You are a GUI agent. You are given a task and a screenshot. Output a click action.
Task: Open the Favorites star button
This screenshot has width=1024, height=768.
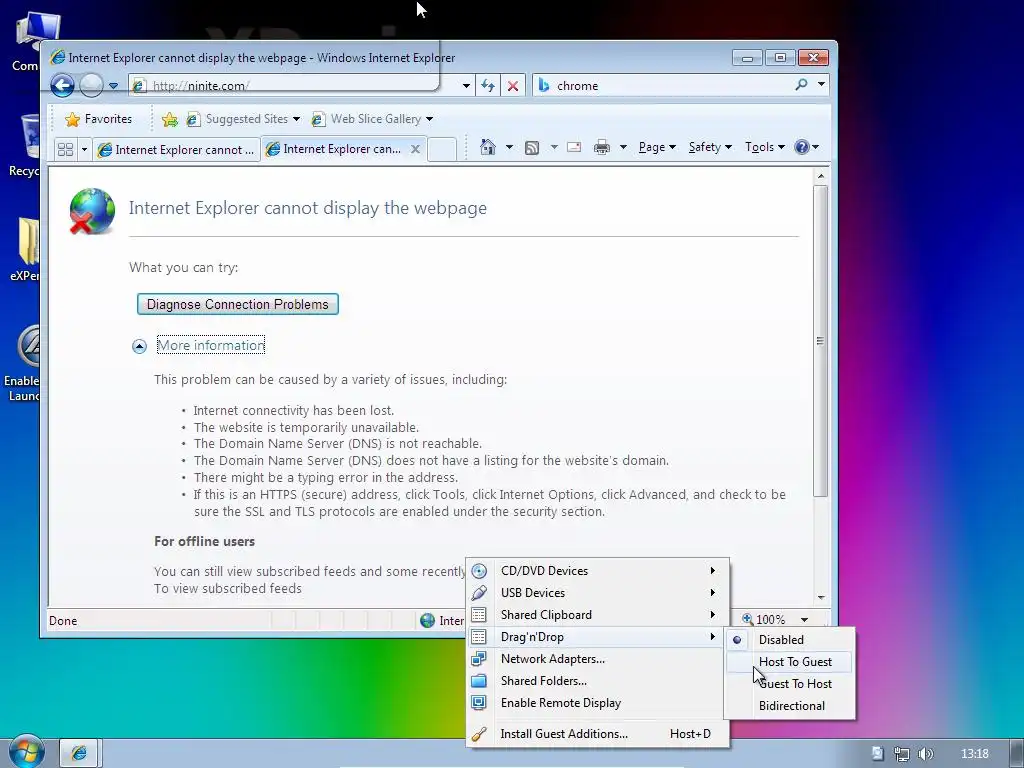coord(99,119)
